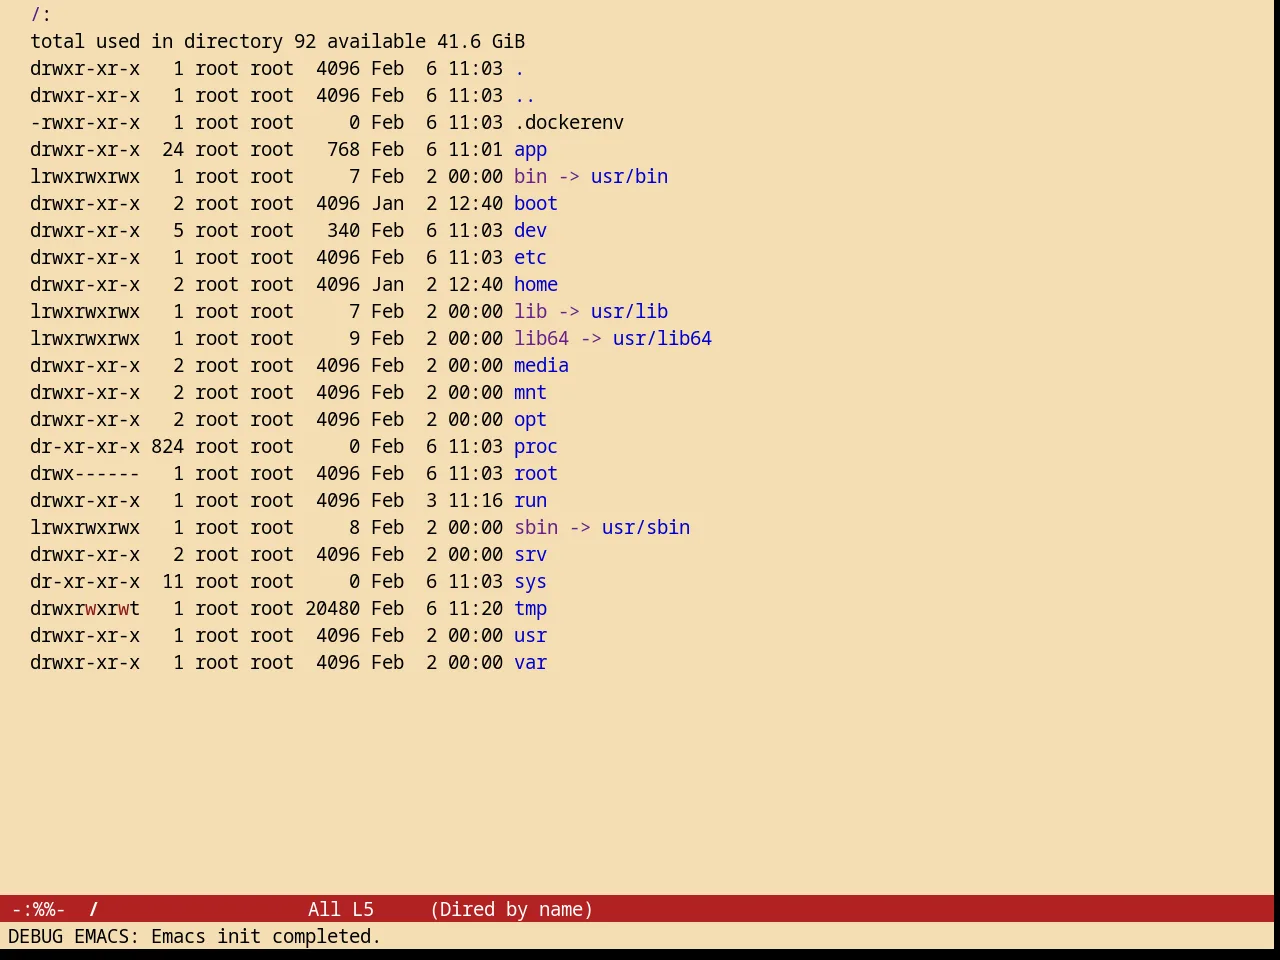Open the boot directory
1280x960 pixels.
point(536,204)
